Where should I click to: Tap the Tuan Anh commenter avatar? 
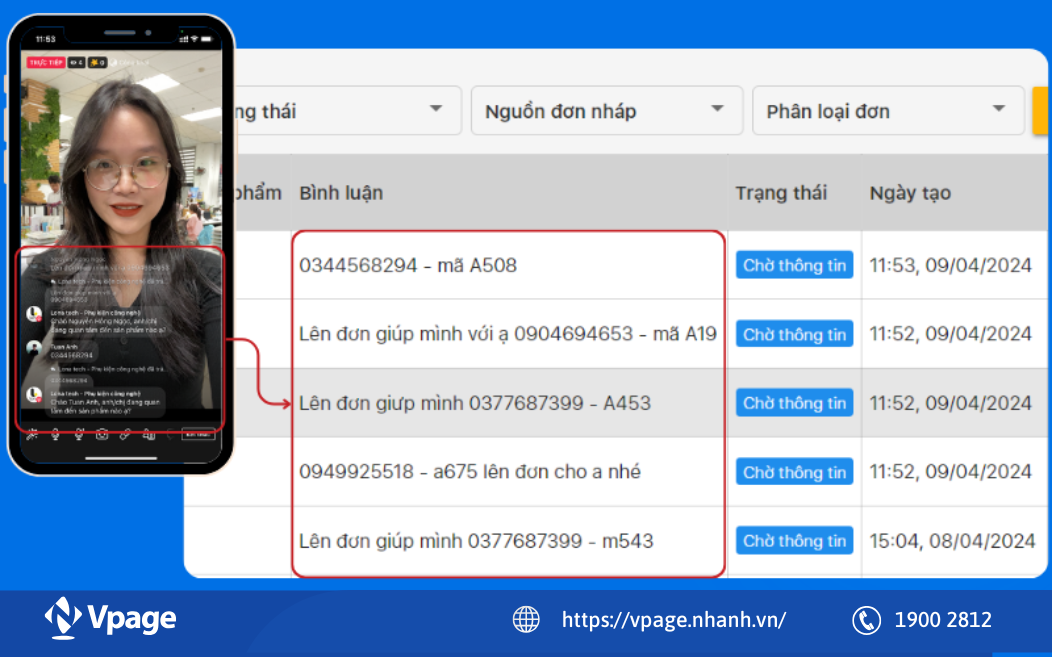click(x=34, y=348)
